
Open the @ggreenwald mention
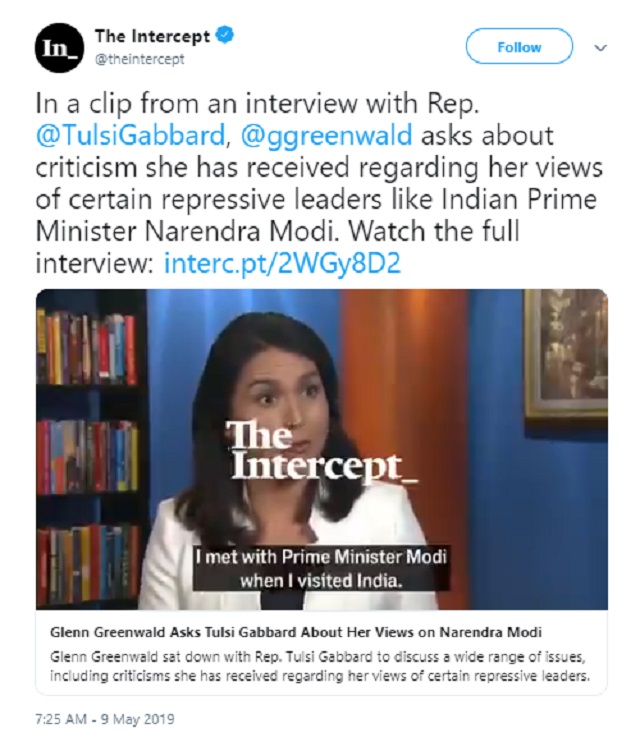tap(327, 136)
